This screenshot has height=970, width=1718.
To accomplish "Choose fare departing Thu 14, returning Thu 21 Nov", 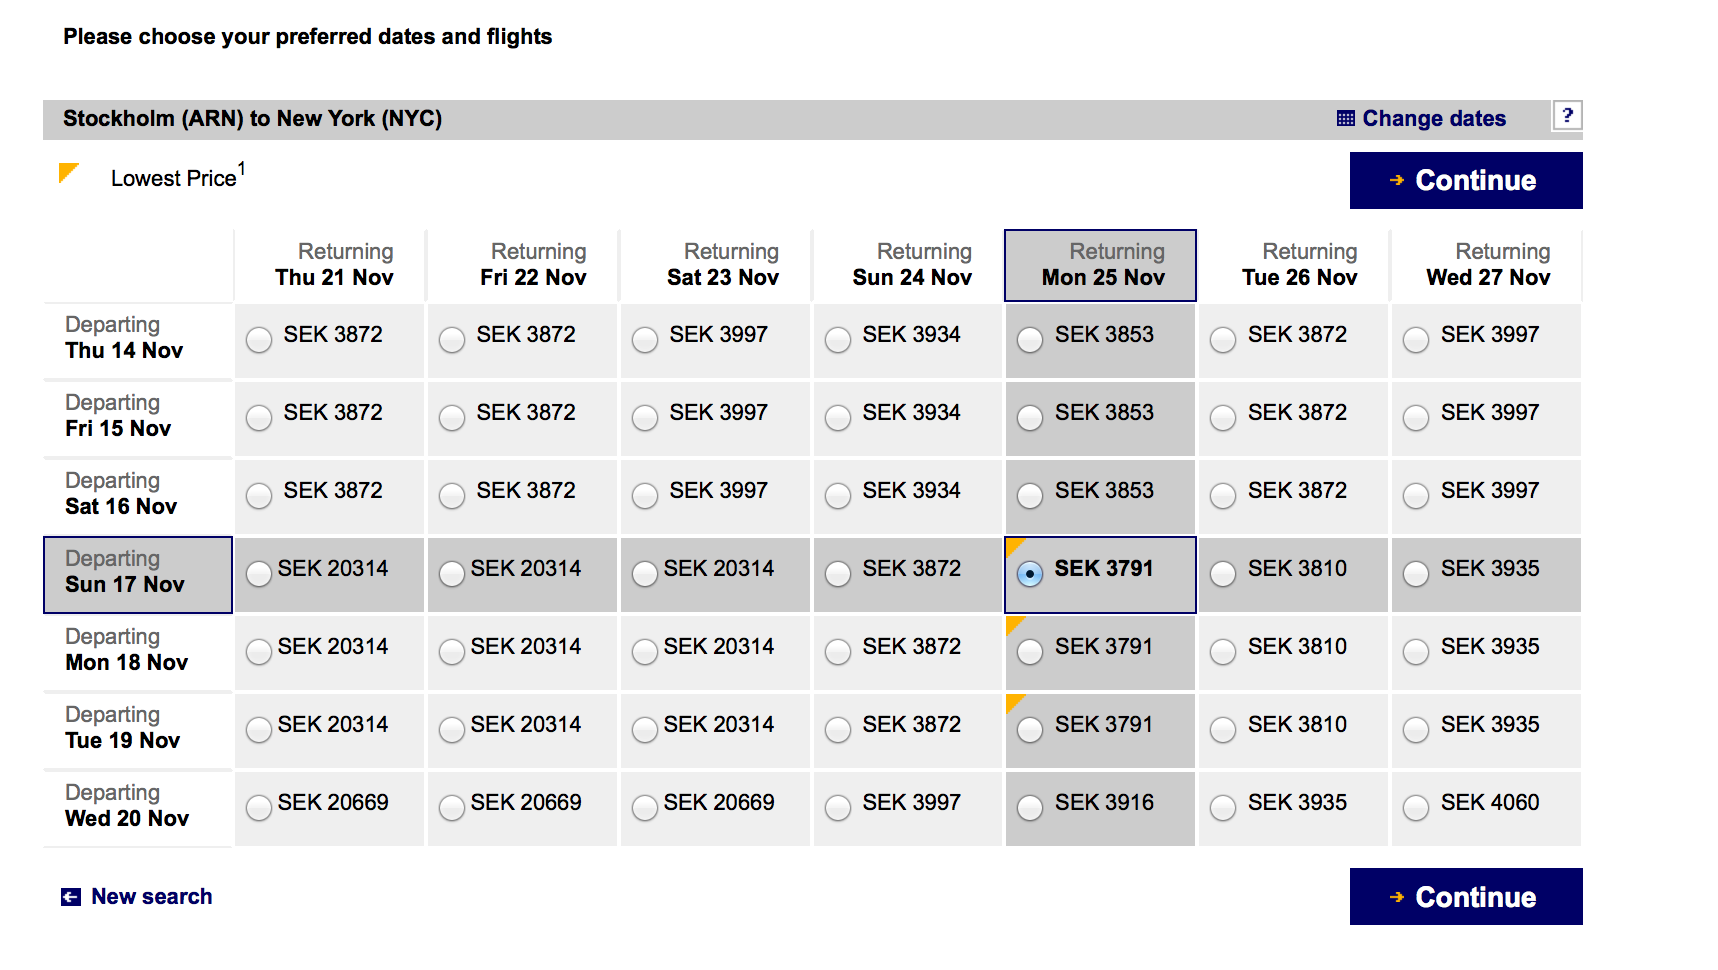I will [x=259, y=340].
